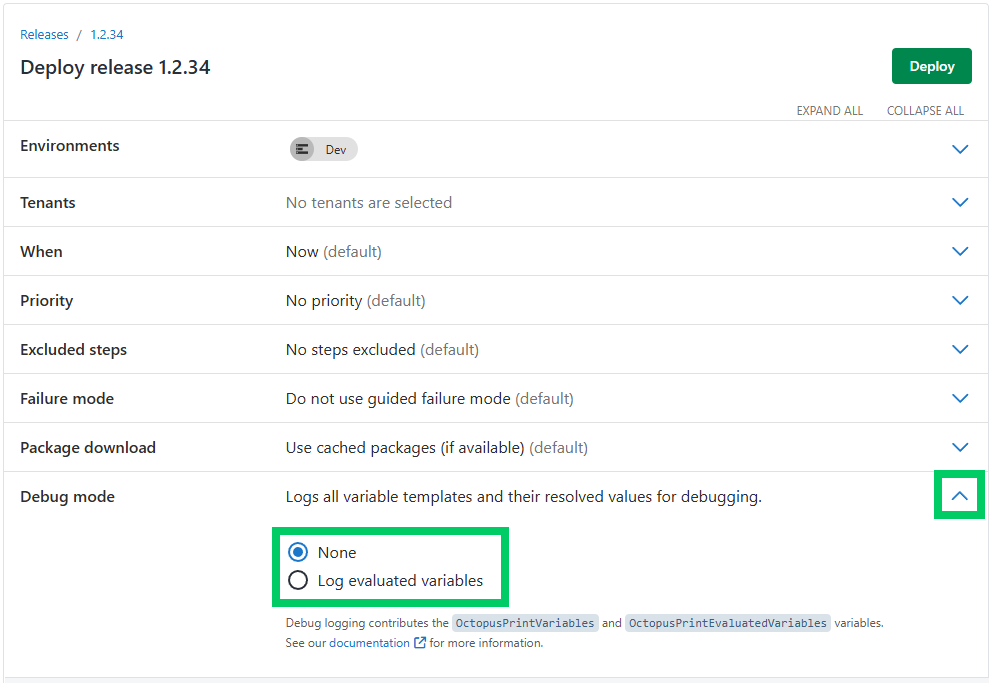
Task: Expand the Failure mode section
Action: pyautogui.click(x=960, y=398)
